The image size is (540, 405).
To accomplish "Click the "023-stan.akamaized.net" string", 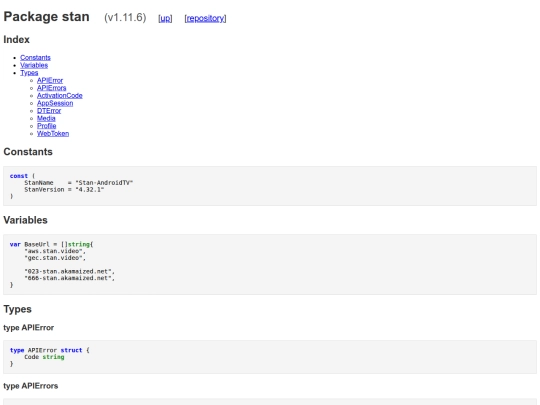I will click(68, 271).
